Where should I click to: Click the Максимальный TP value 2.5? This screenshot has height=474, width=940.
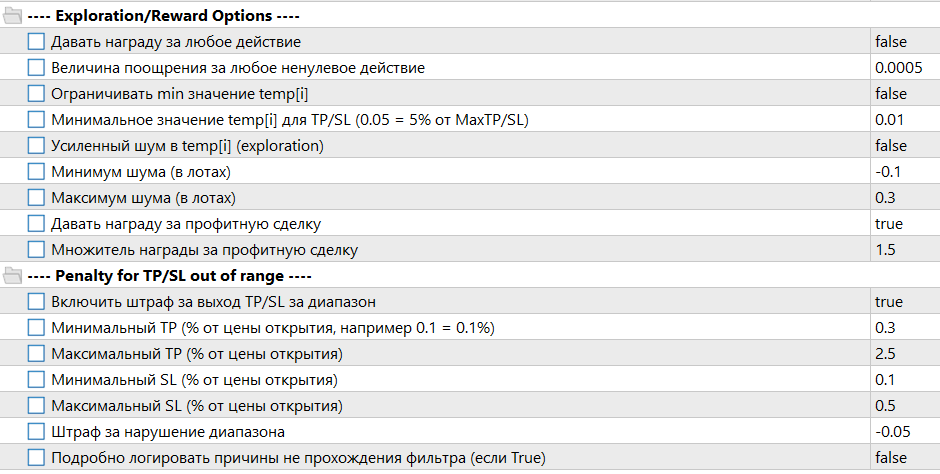pos(905,354)
